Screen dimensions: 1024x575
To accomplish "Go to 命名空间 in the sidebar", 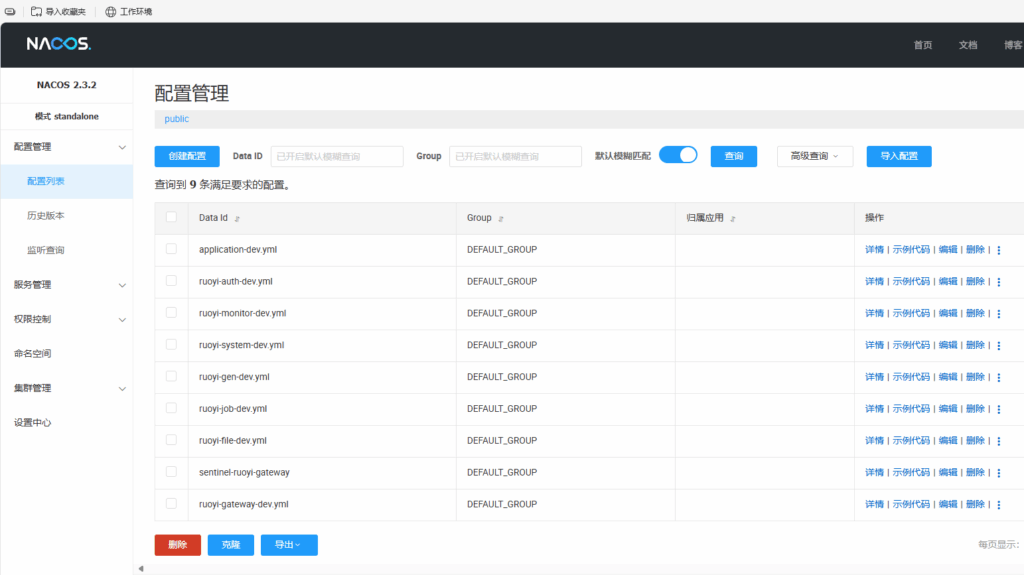I will click(x=33, y=354).
